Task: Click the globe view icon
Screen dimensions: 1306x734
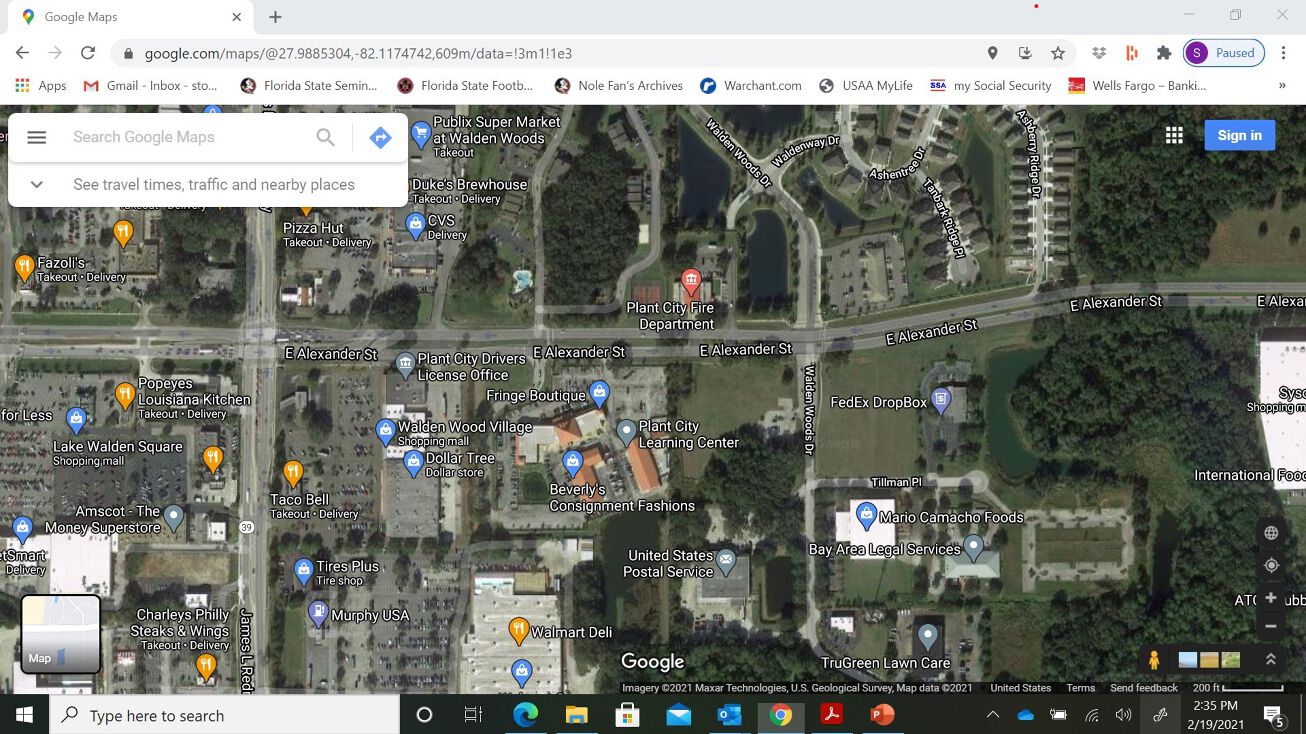Action: pyautogui.click(x=1271, y=533)
